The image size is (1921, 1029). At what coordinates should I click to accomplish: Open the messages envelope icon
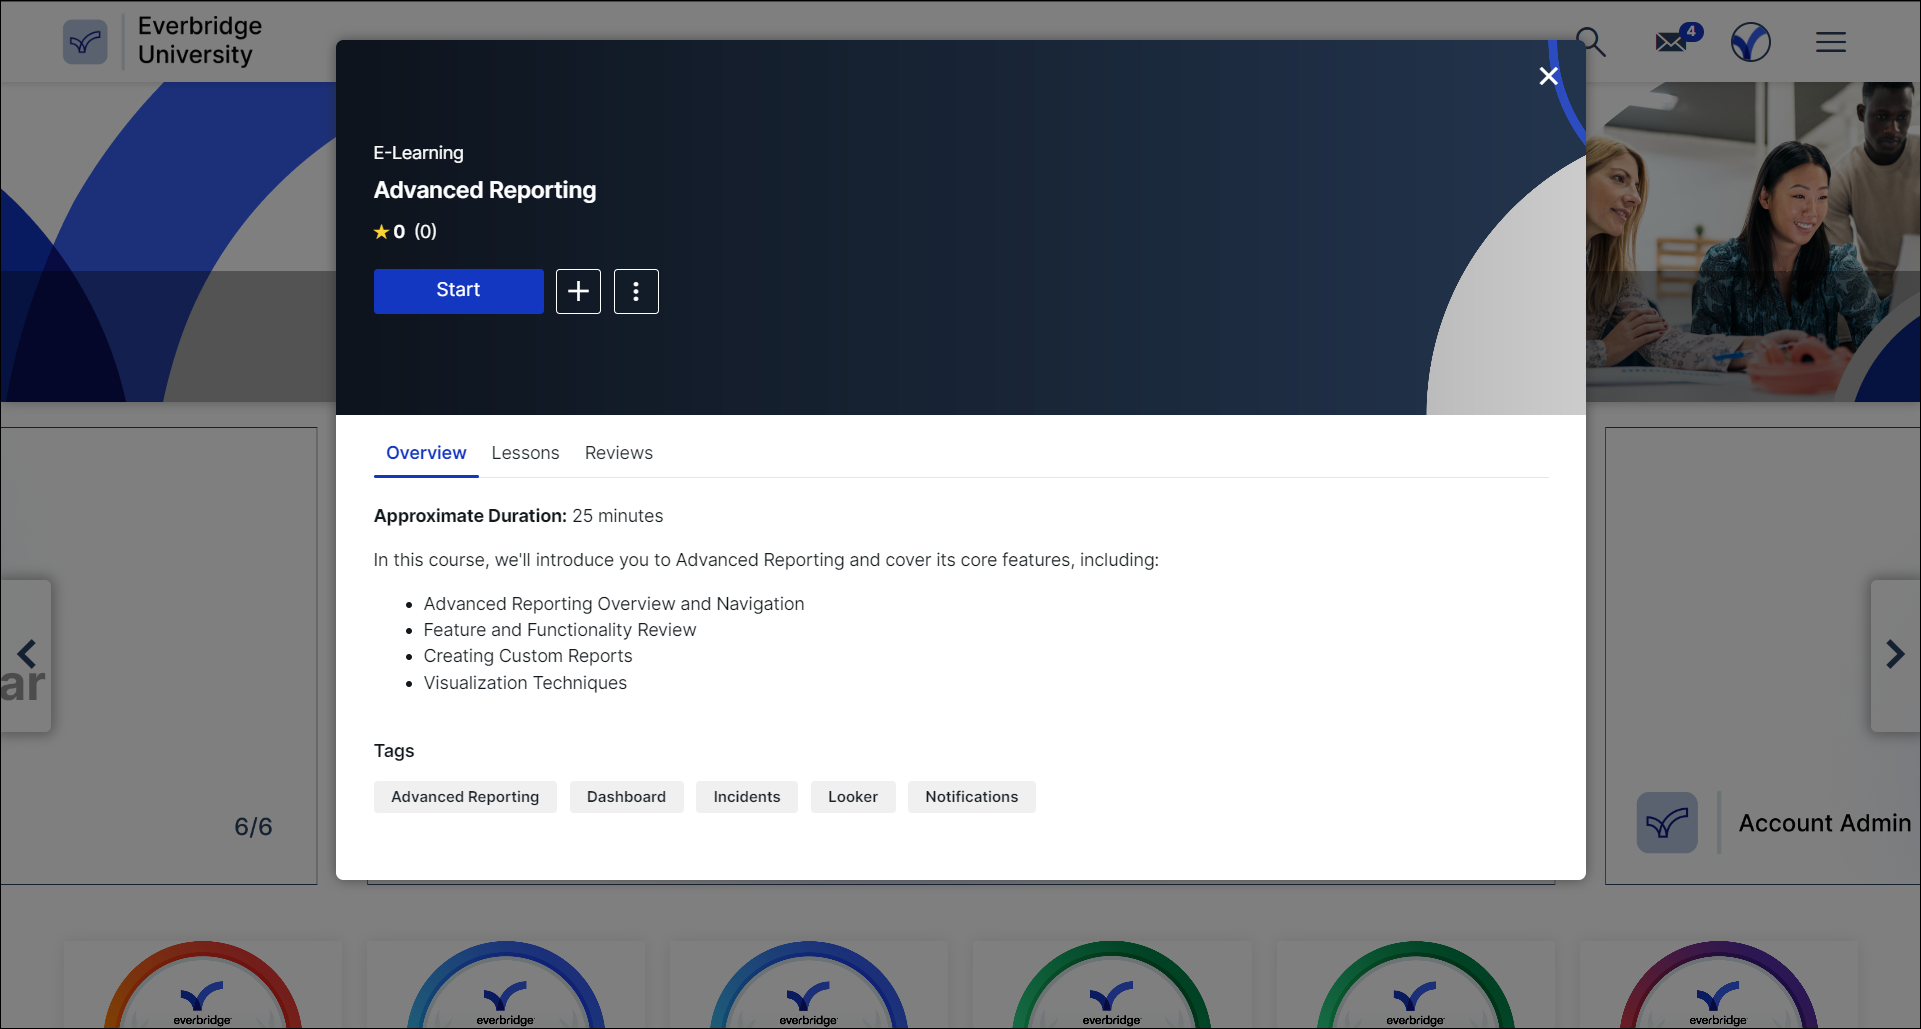[x=1671, y=42]
